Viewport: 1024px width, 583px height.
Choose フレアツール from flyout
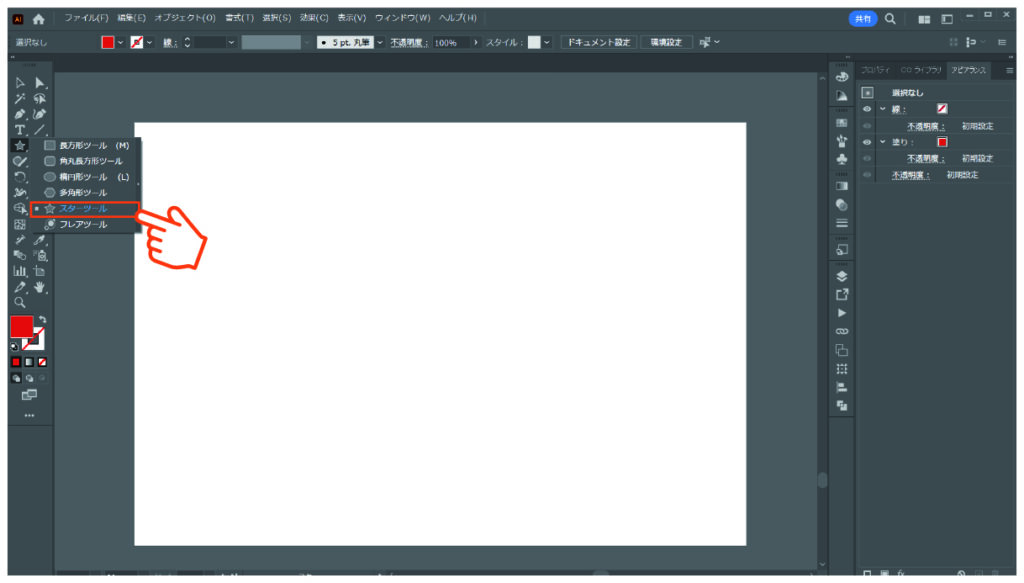(86, 225)
